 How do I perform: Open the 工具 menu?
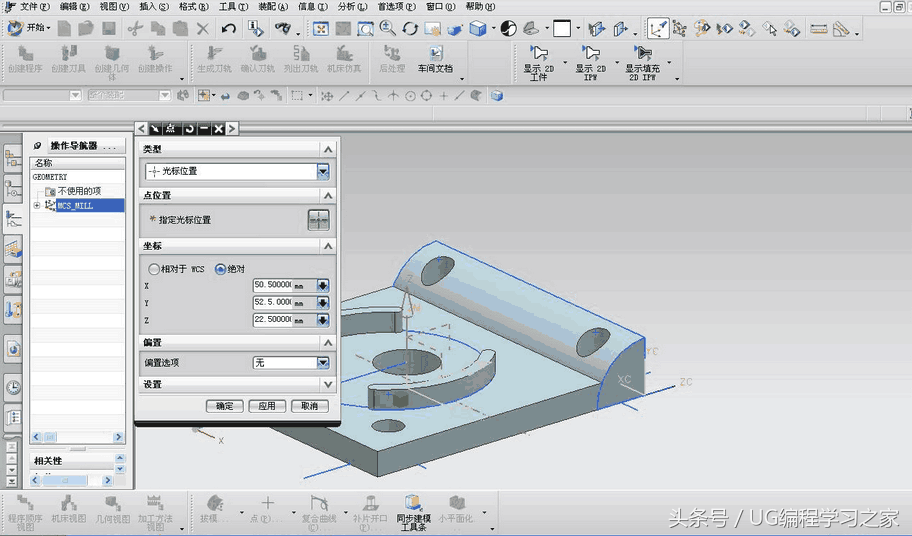233,6
